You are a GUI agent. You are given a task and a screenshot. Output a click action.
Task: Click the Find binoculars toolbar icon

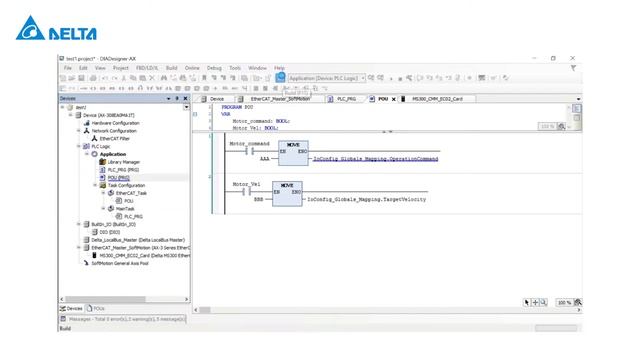(x=164, y=78)
